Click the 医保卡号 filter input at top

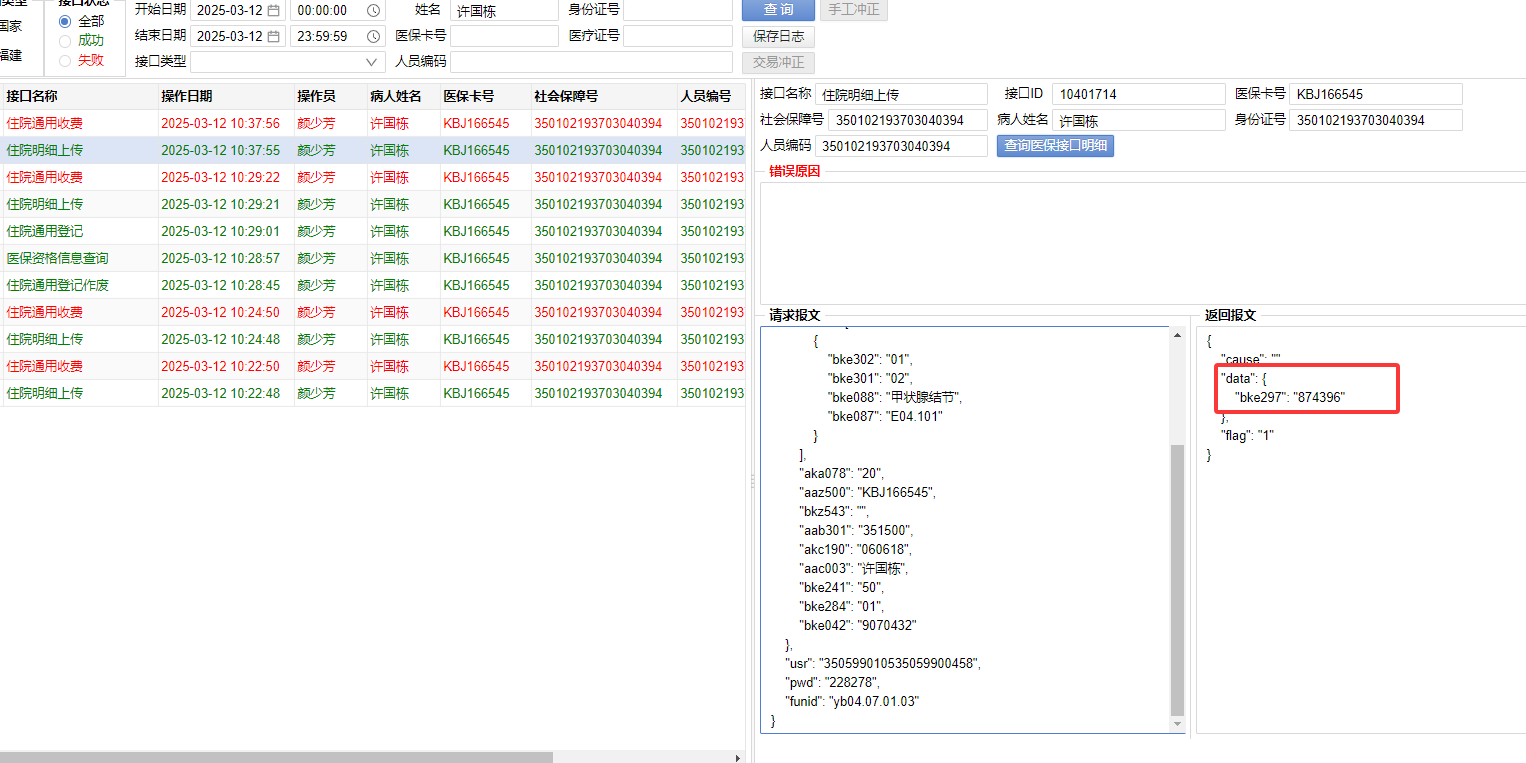pos(504,36)
